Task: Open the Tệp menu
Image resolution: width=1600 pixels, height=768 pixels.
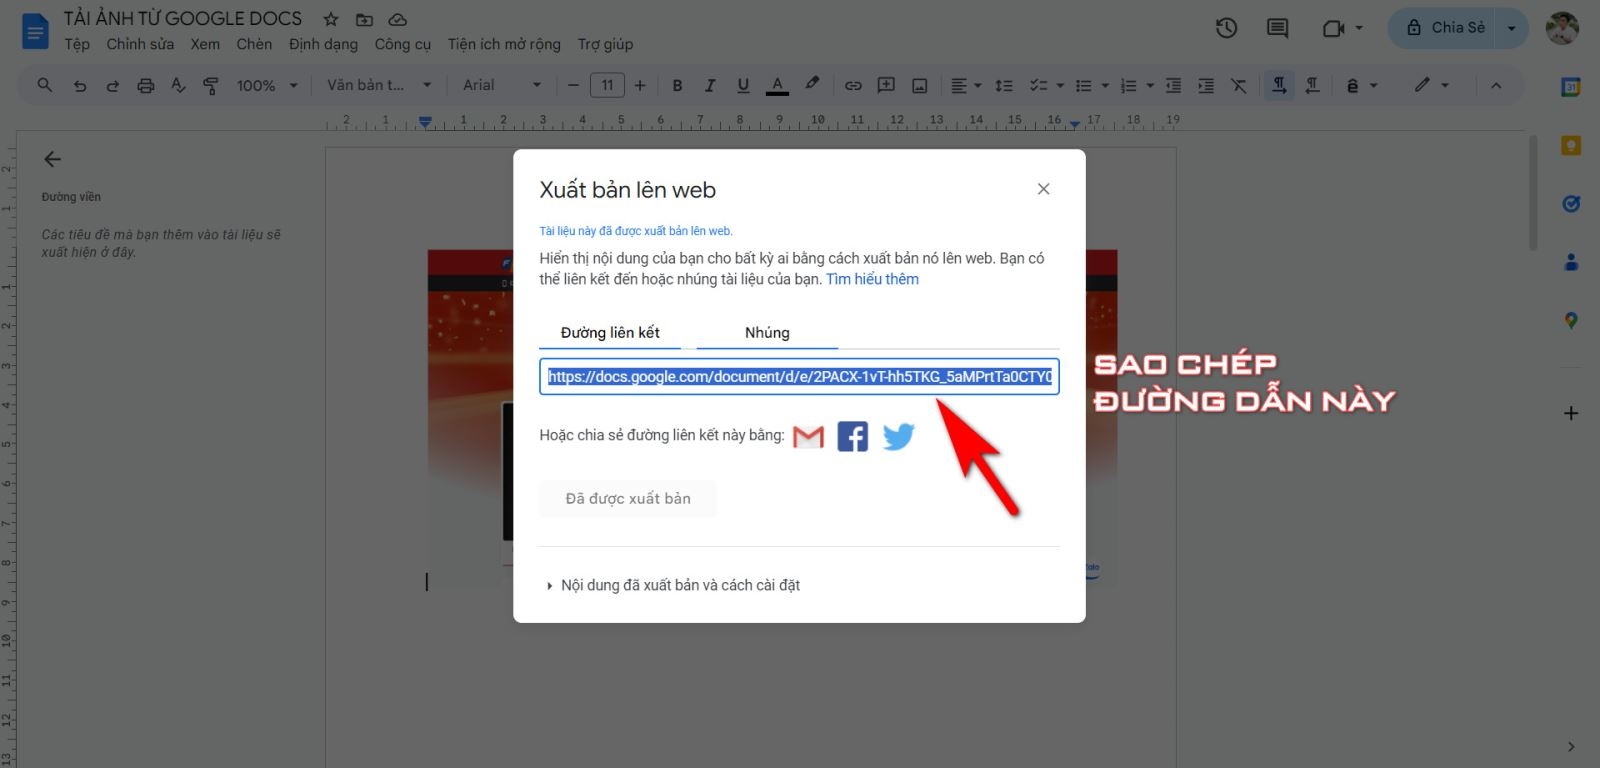Action: pos(77,44)
